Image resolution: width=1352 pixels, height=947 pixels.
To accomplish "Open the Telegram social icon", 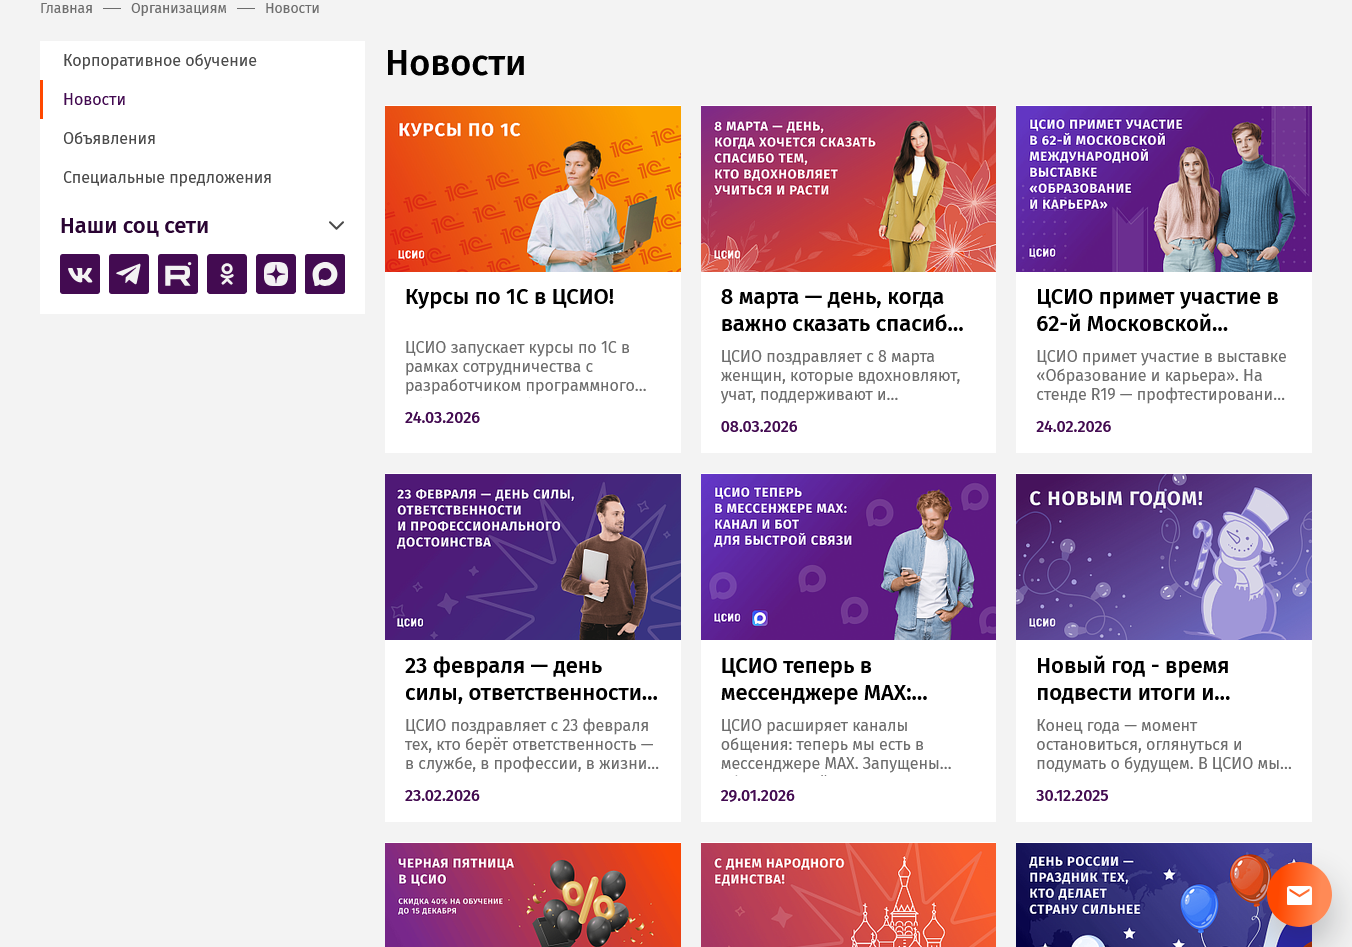I will pyautogui.click(x=129, y=274).
